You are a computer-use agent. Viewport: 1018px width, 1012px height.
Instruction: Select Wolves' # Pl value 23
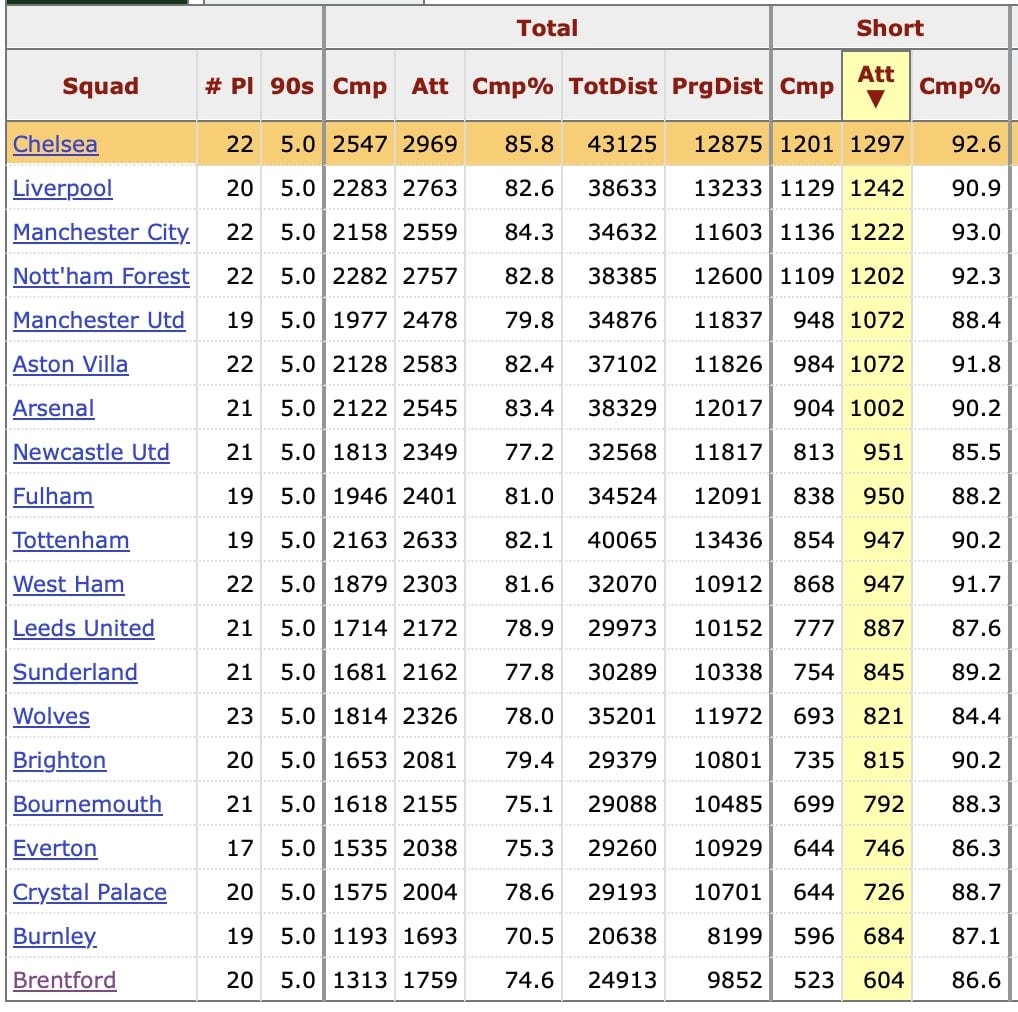coord(240,716)
